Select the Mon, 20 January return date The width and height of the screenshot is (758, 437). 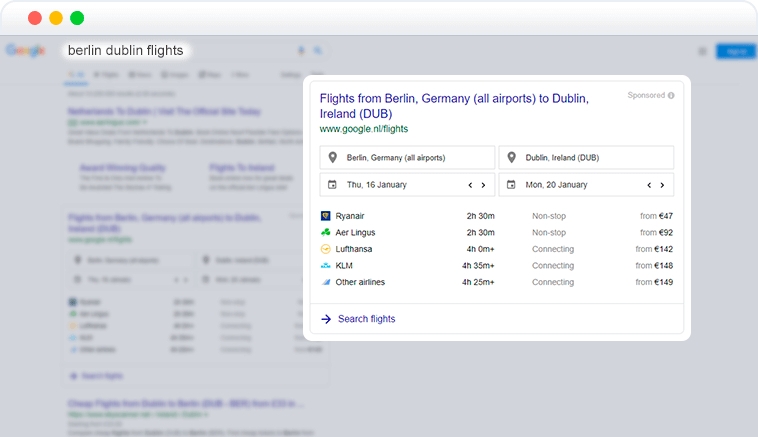[556, 185]
